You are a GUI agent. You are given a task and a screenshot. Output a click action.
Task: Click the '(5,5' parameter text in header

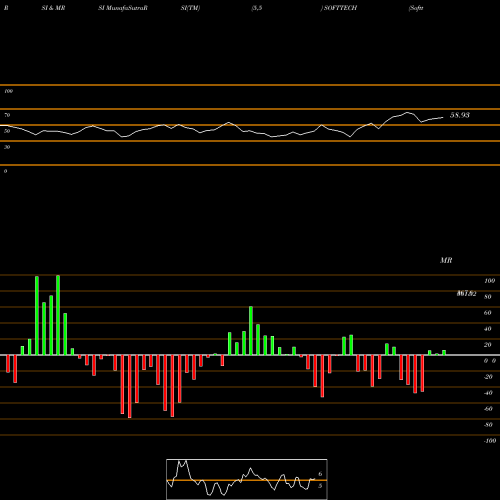point(257,8)
